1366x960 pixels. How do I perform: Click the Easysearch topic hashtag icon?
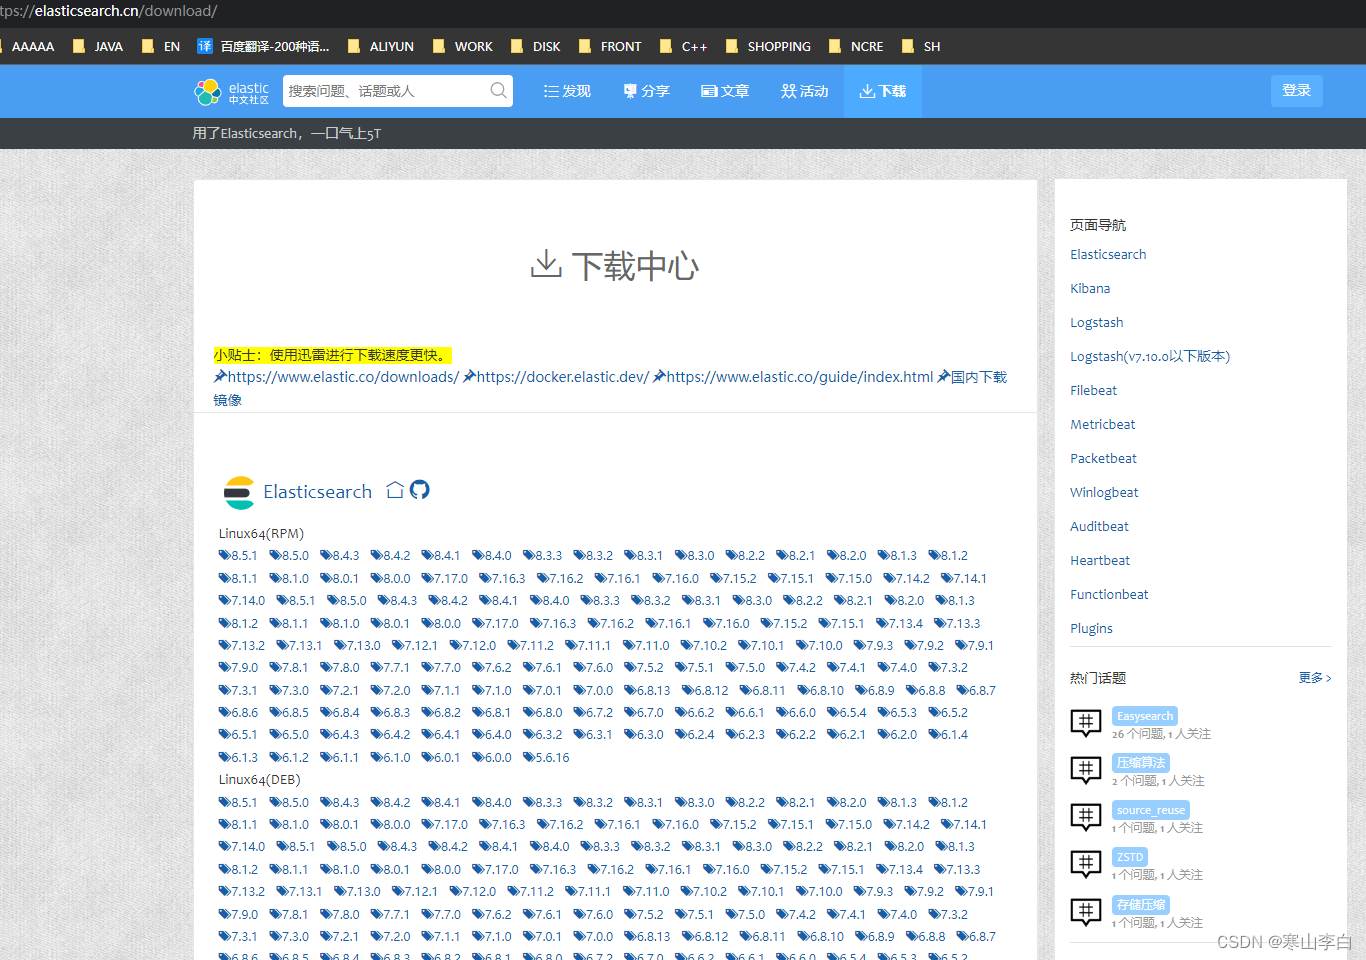pos(1086,723)
